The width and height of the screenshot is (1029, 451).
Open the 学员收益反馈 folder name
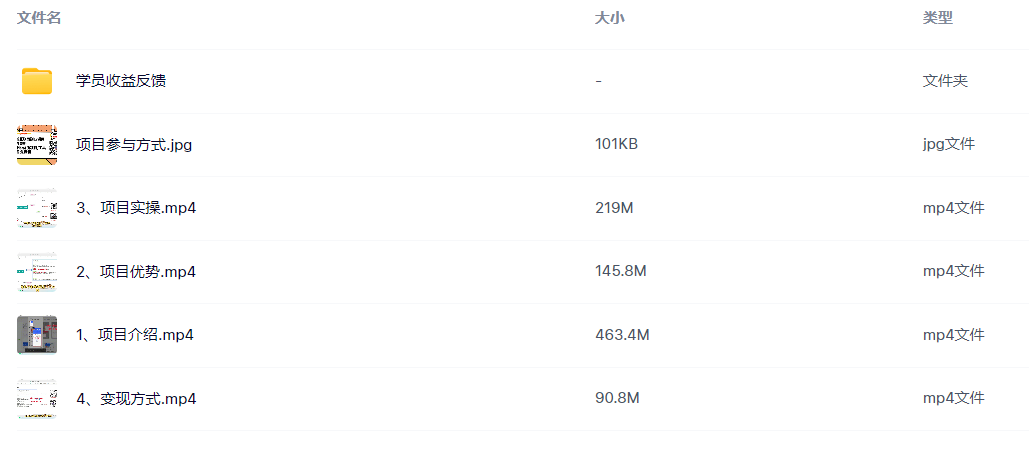tap(121, 81)
